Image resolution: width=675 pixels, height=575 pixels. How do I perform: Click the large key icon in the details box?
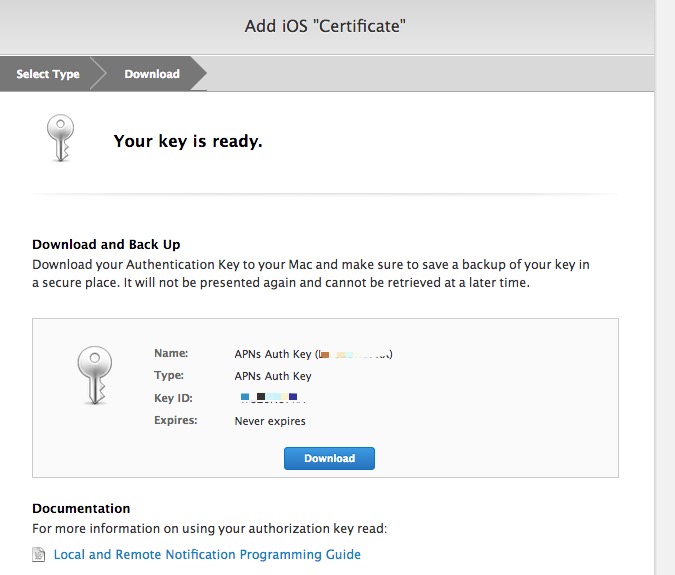coord(92,375)
